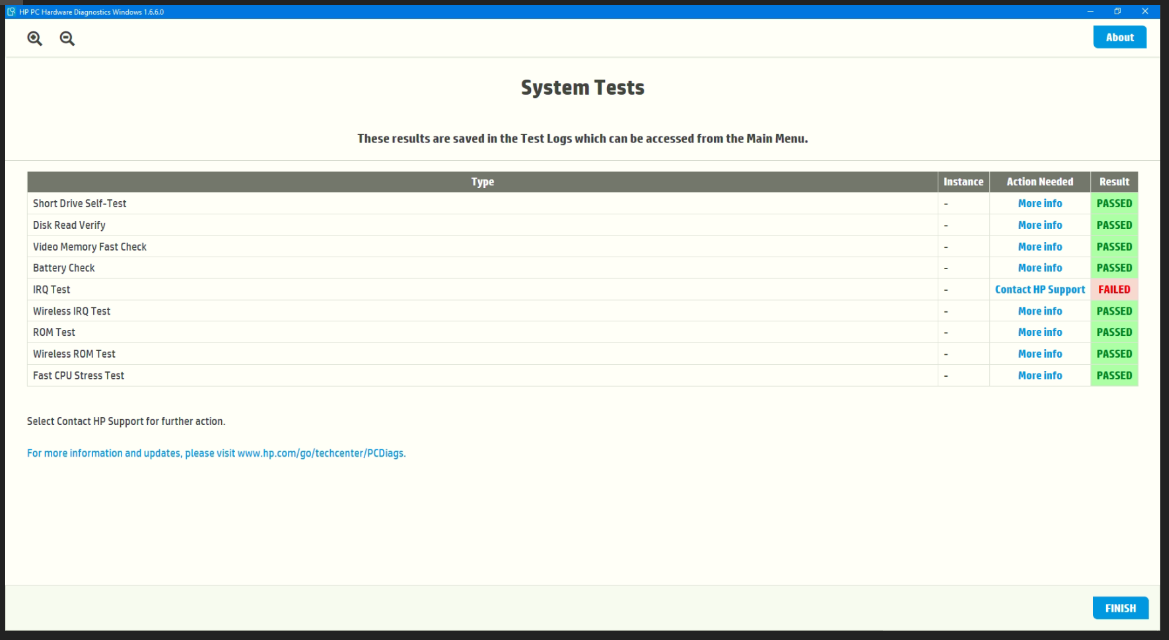1169x640 pixels.
Task: Open the About dialog
Action: tap(1120, 37)
